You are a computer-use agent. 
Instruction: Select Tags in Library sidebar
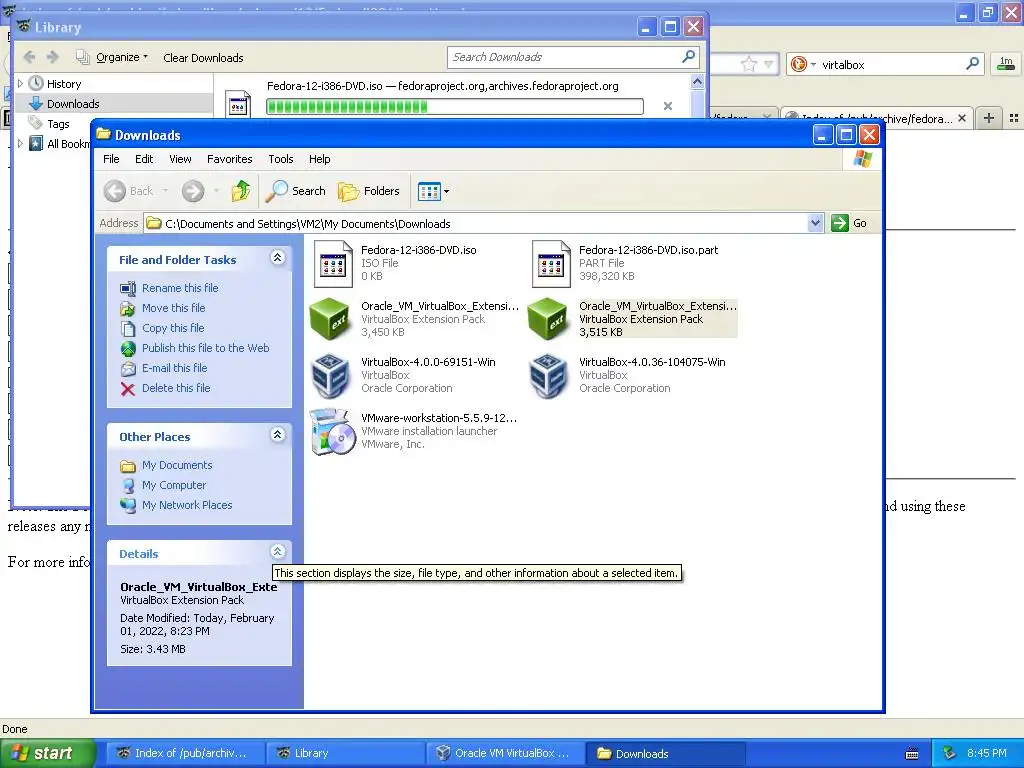pos(58,123)
